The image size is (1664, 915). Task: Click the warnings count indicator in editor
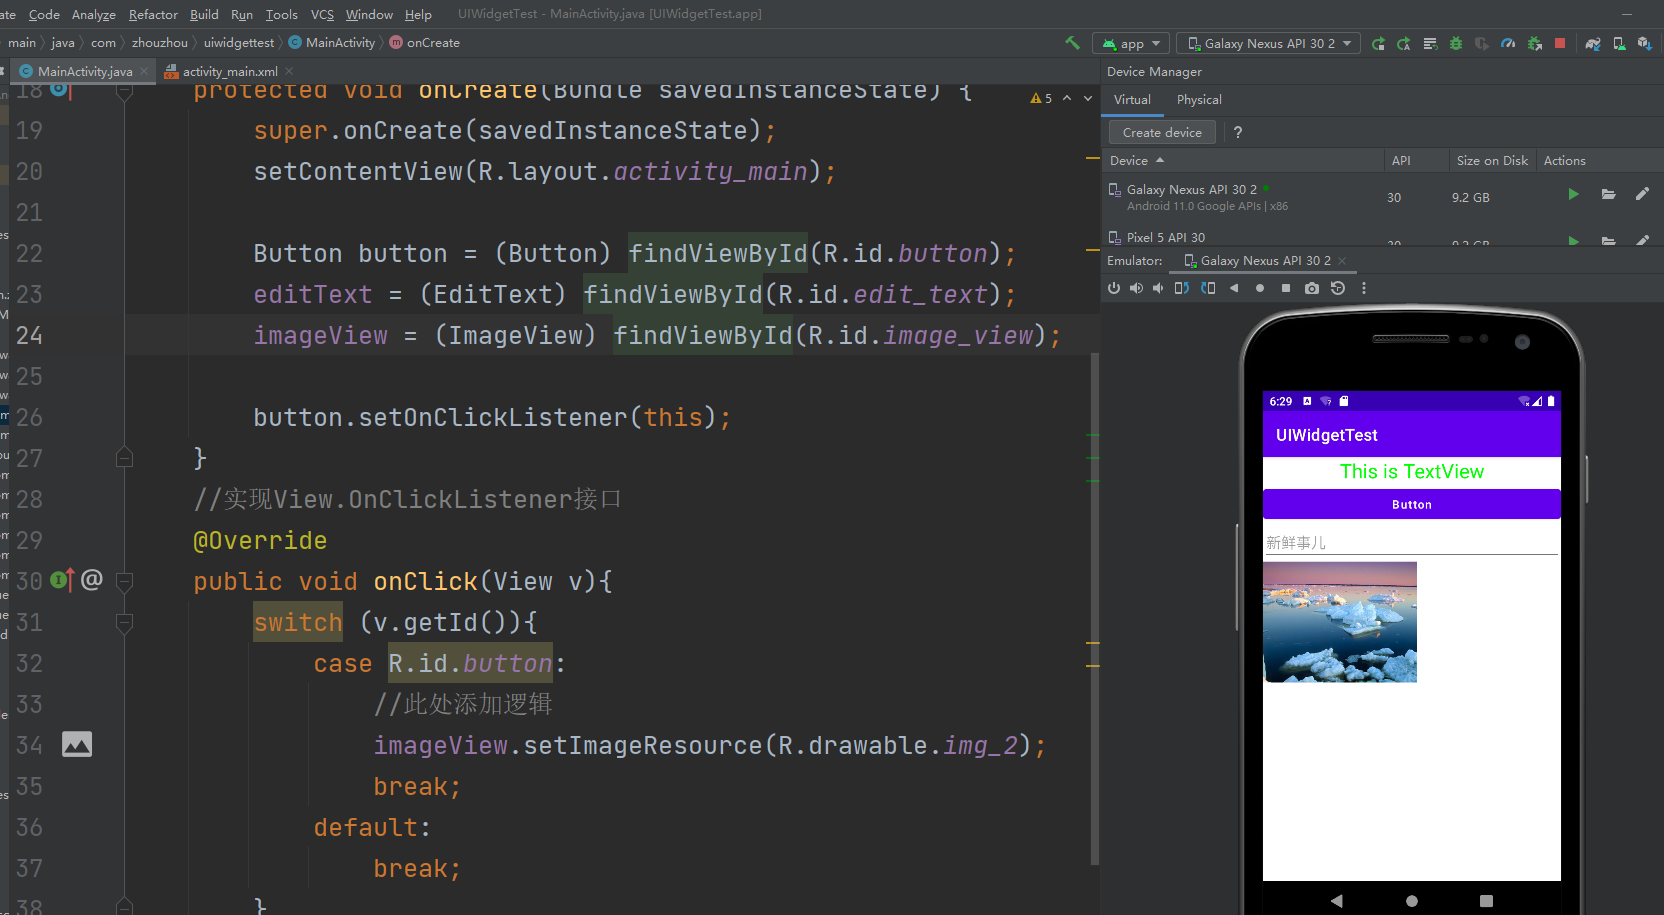(x=1041, y=98)
